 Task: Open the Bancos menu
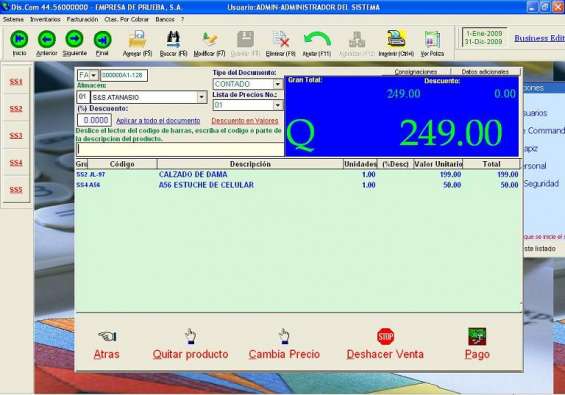pos(165,19)
